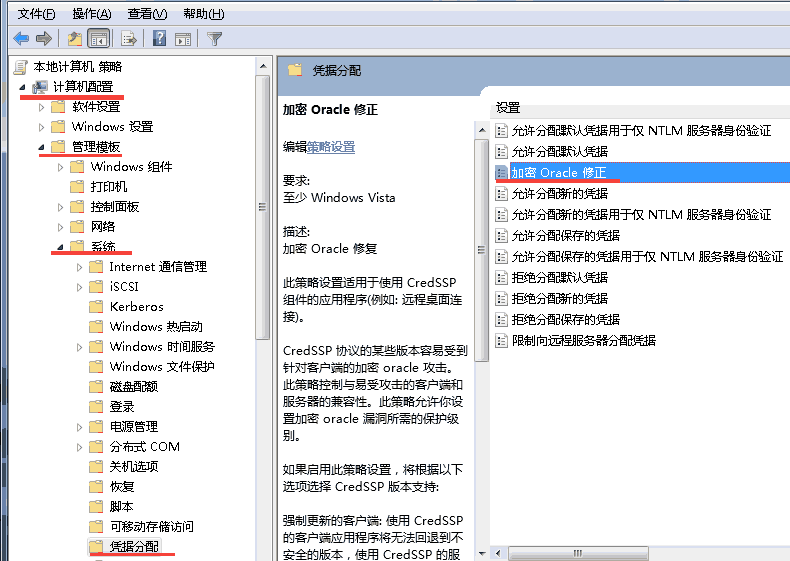Select the 磁盘配额 folder
The image size is (790, 561).
(x=134, y=387)
